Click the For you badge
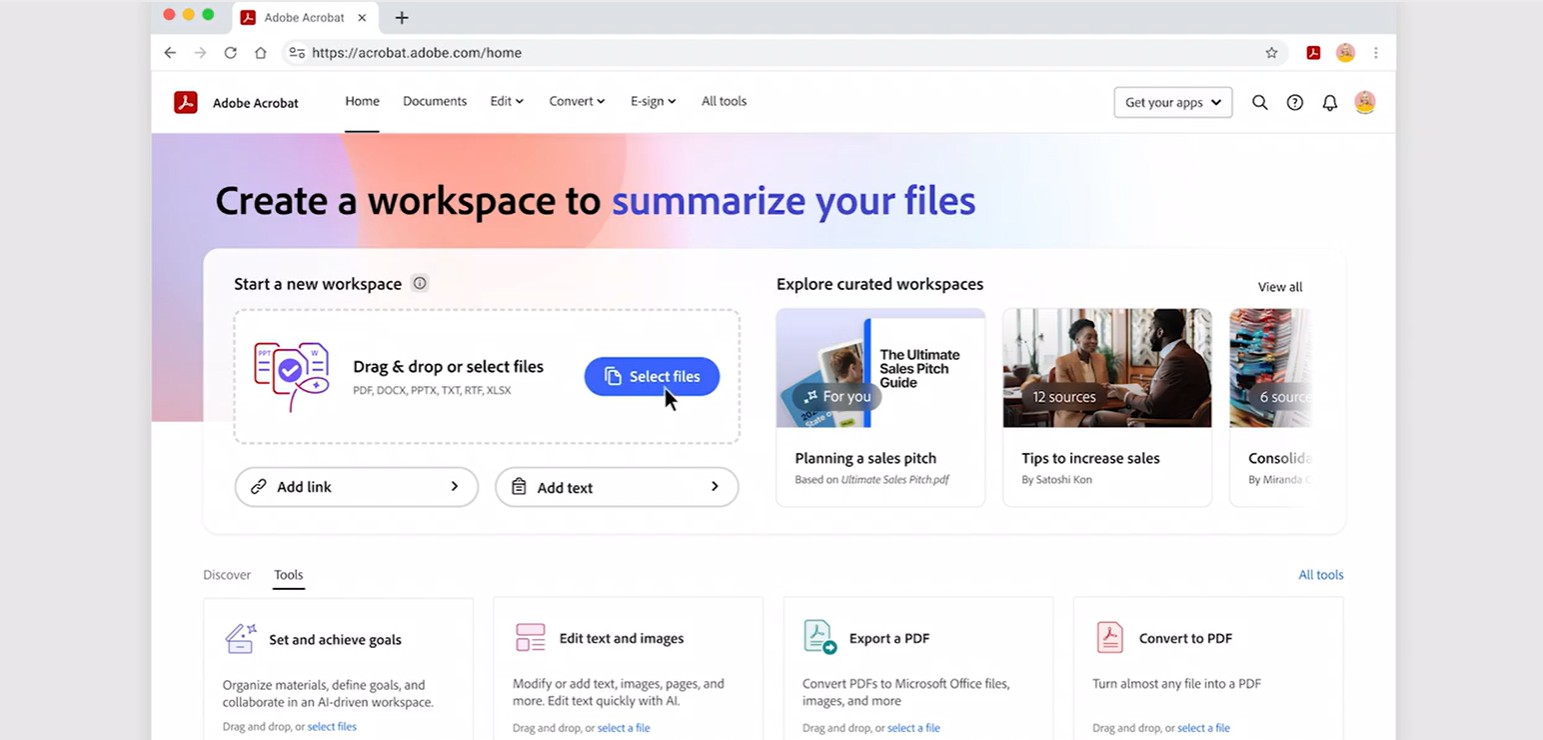1543x740 pixels. point(837,397)
